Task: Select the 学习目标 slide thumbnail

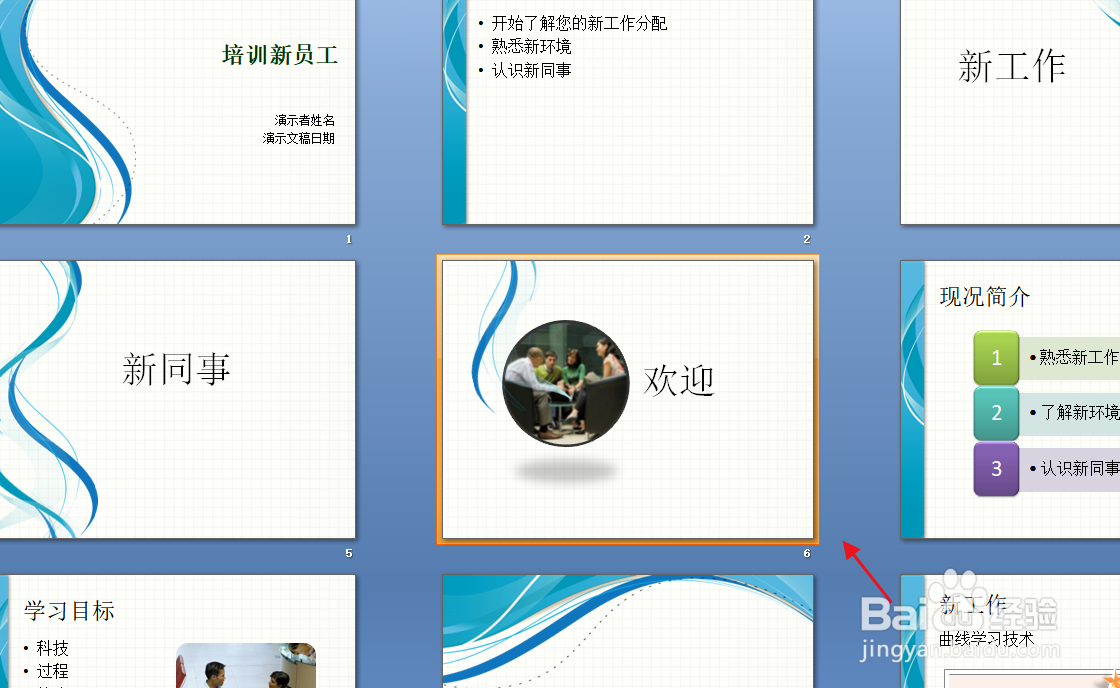Action: pos(177,632)
